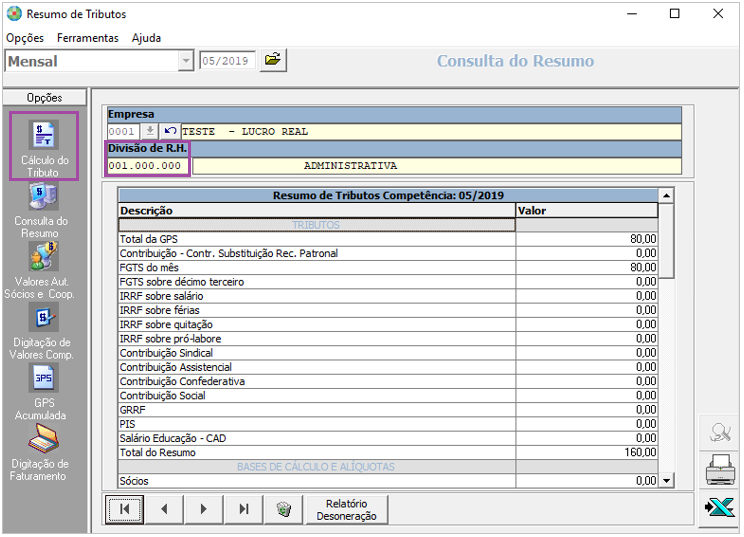Screen dimensions: 744x537
Task: Open the Ferramentas menu
Action: click(x=88, y=38)
